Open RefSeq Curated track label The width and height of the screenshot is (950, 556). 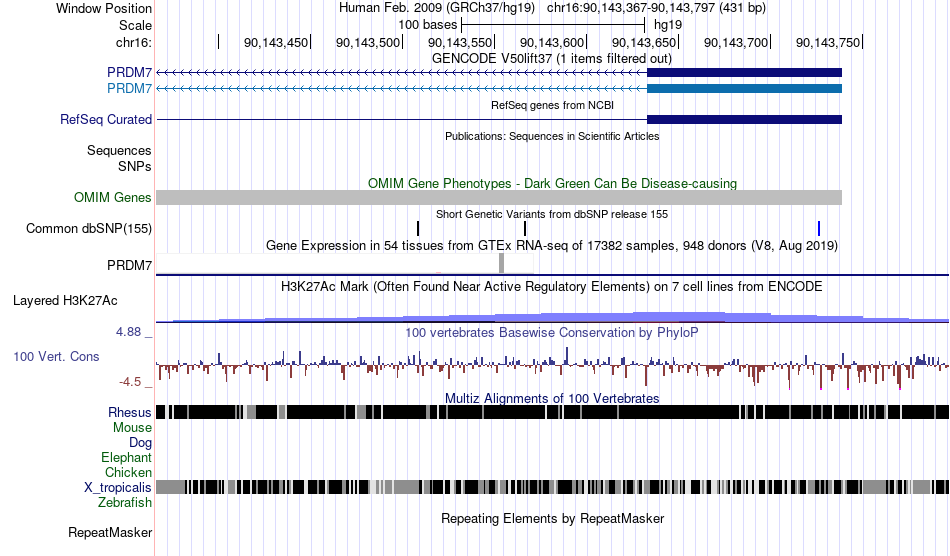tap(106, 119)
